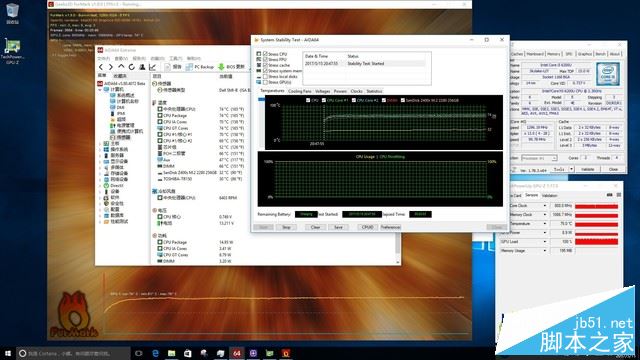
Task: Select 电源管理 in the AIDA64 tree
Action: 124,125
